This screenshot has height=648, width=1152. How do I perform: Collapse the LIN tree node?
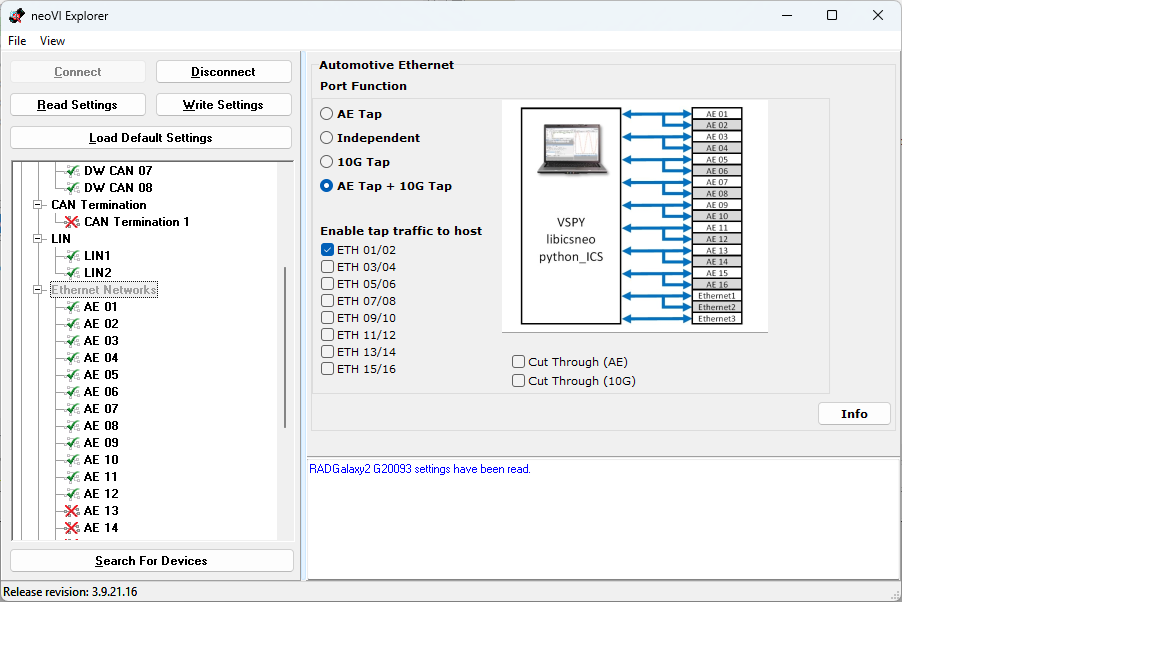point(38,239)
